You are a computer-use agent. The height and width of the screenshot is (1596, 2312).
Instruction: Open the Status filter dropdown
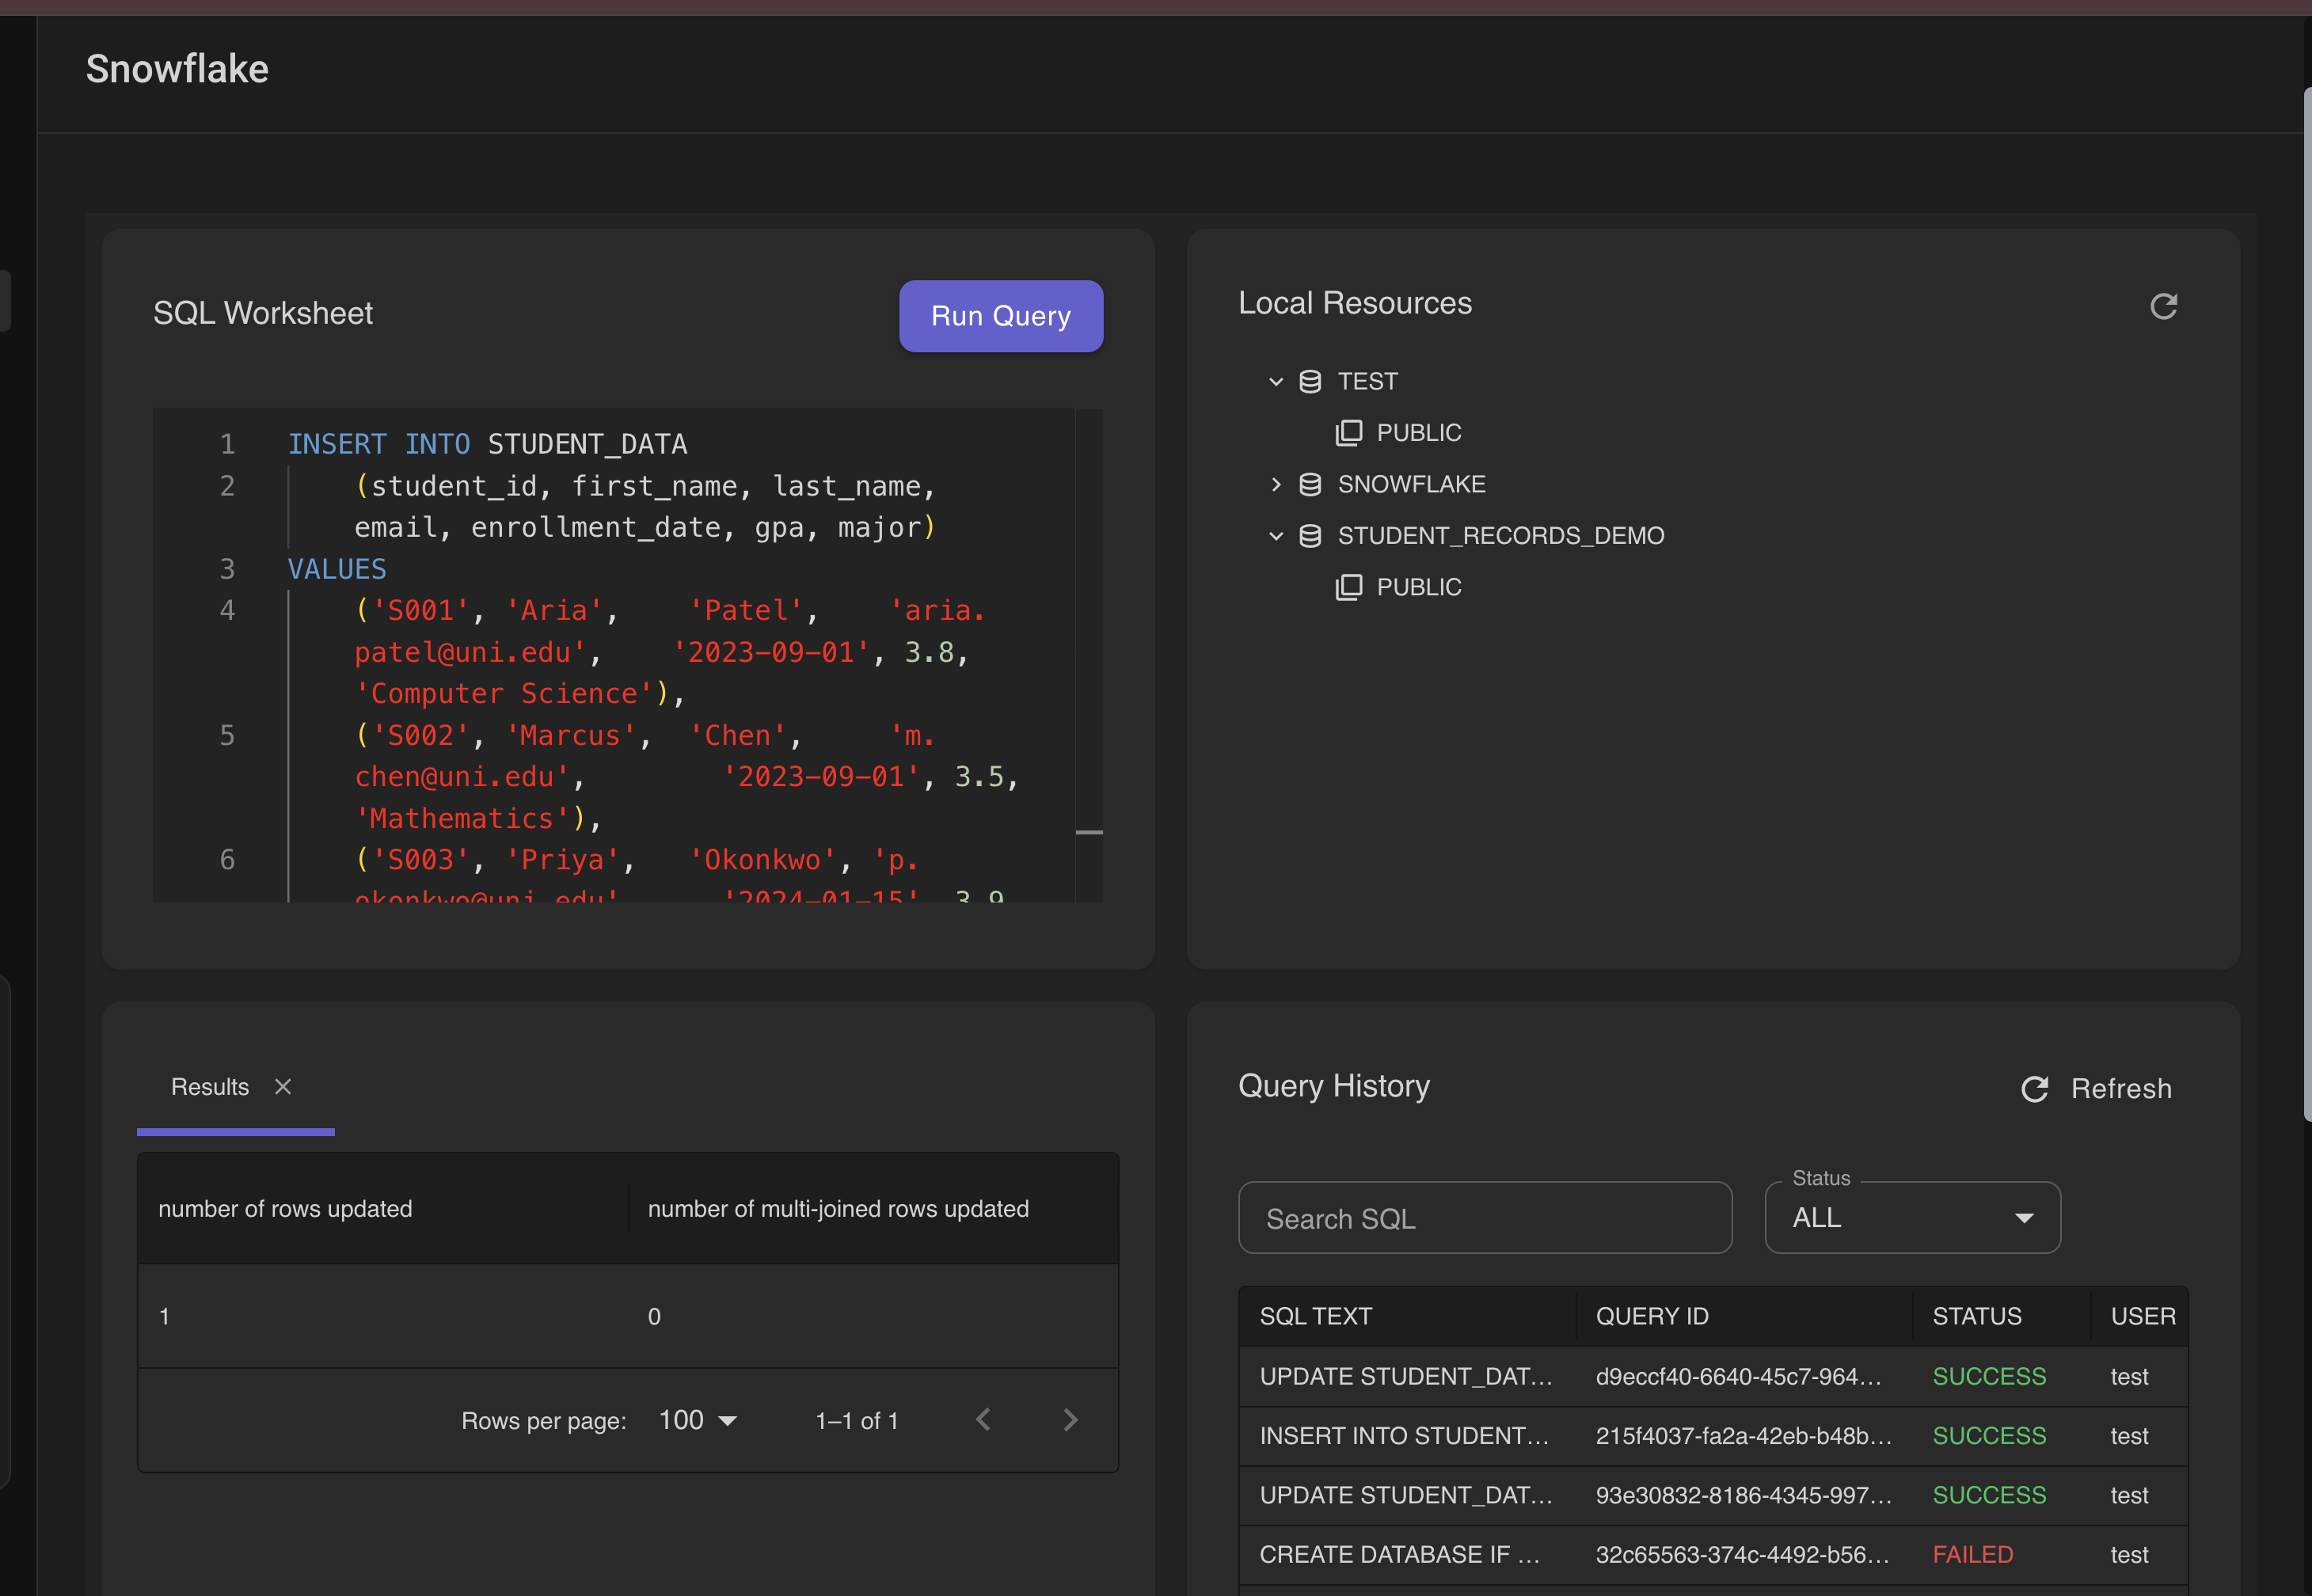pyautogui.click(x=1912, y=1218)
